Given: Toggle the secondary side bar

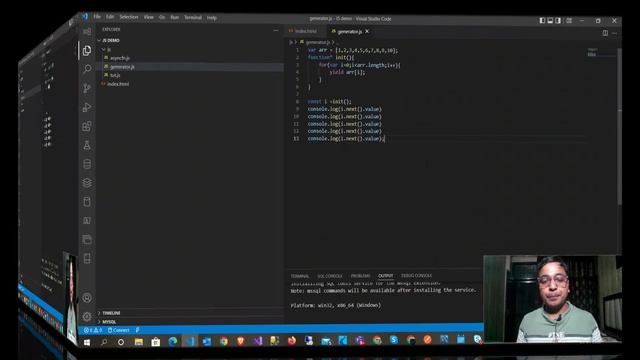Looking at the screenshot, I should 558,20.
